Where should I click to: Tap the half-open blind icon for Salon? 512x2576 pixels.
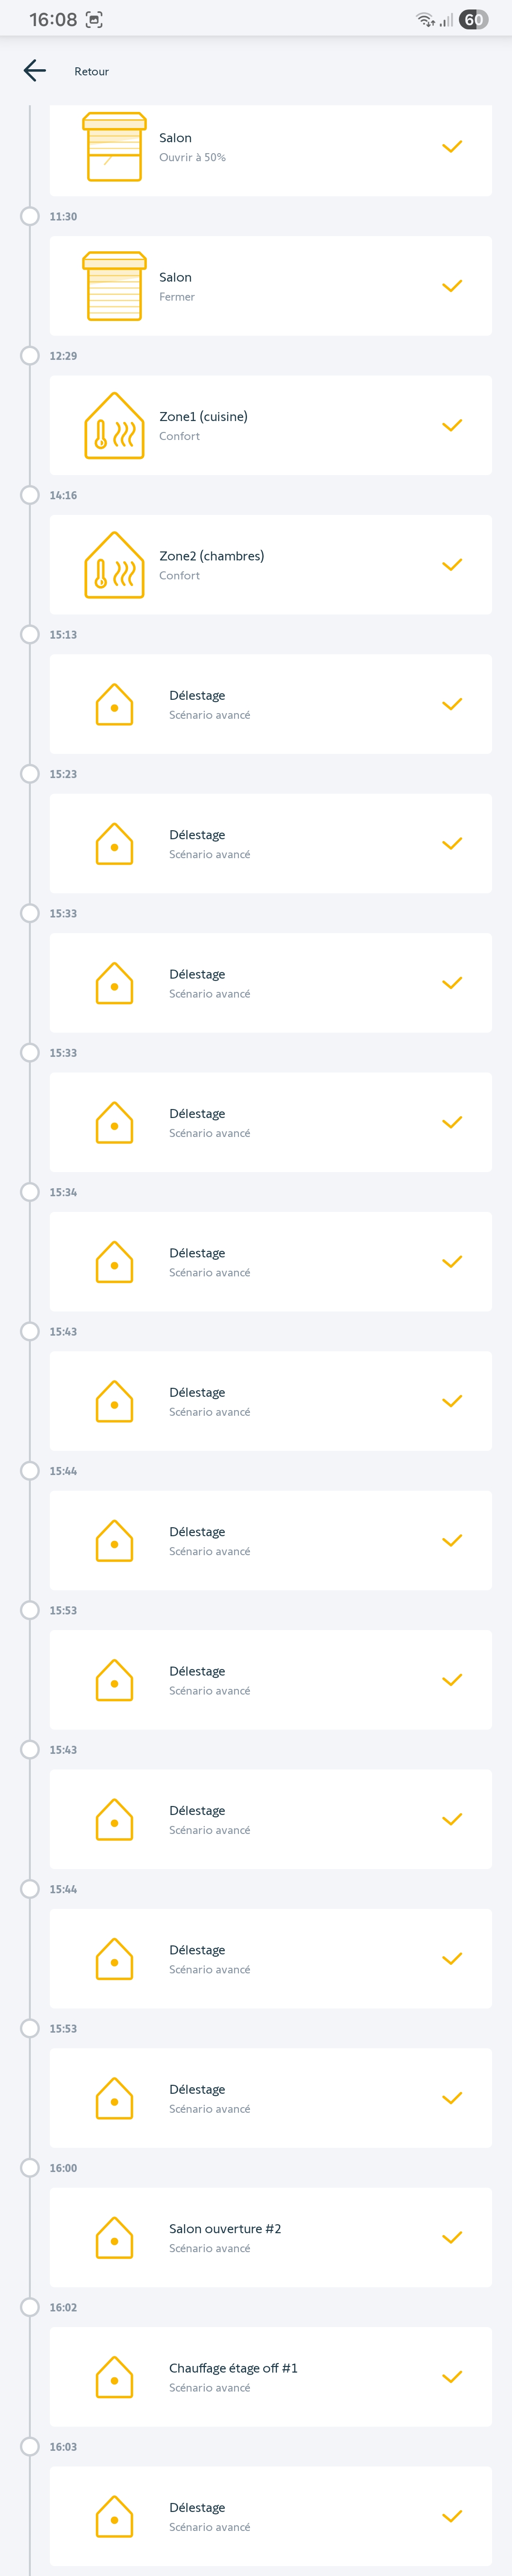[114, 147]
